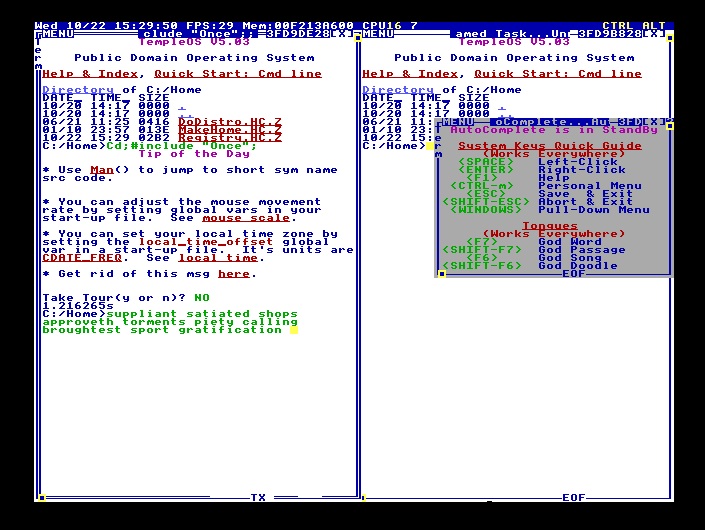The height and width of the screenshot is (530, 705).
Task: Close the left terminal window with [X]
Action: (342, 34)
